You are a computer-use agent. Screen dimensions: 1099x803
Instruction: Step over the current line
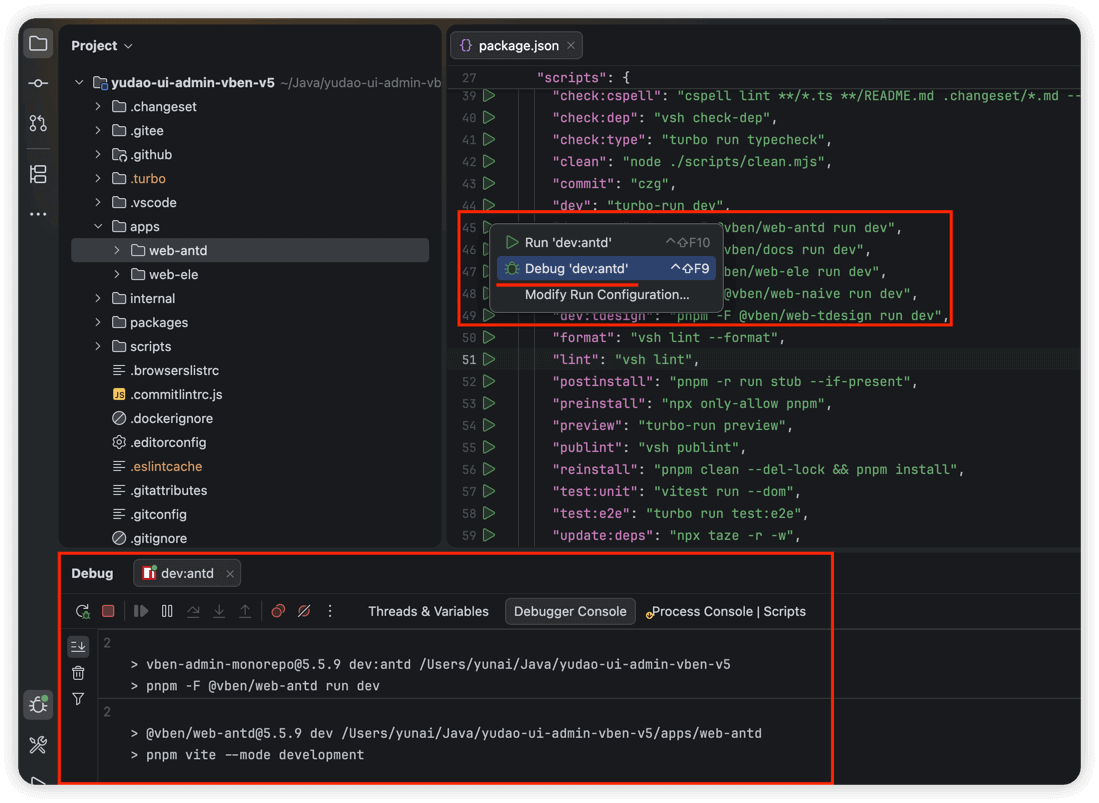click(193, 611)
